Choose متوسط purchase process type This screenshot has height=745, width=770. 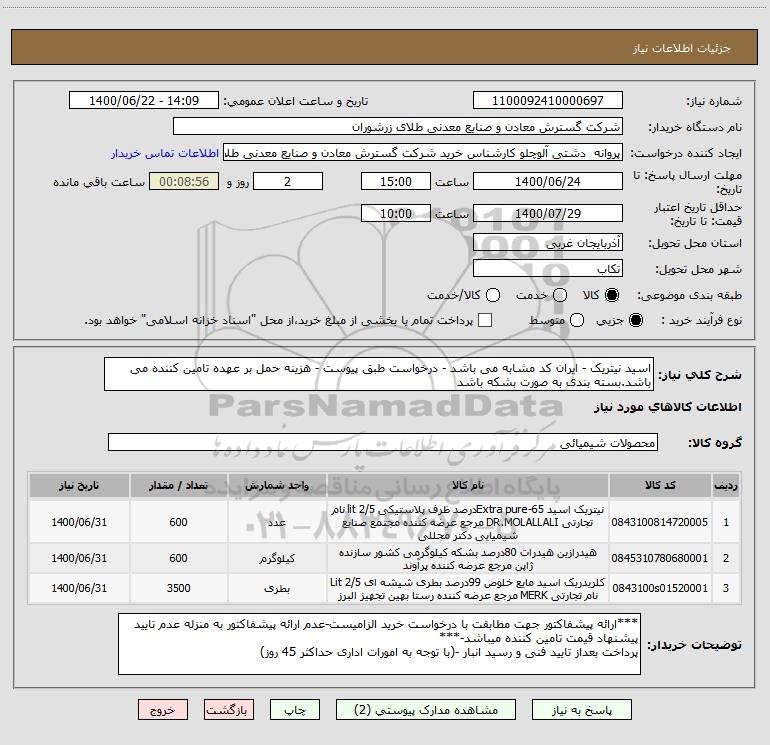577,320
